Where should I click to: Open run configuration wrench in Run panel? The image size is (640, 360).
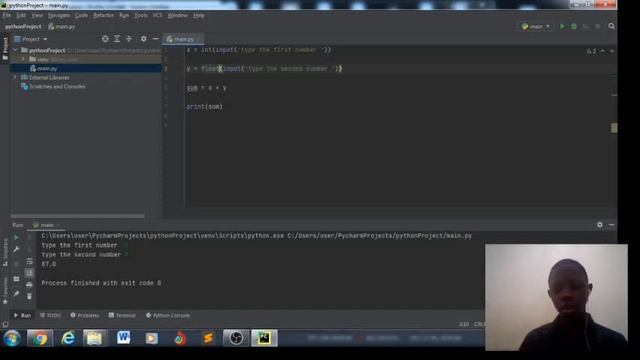click(16, 249)
